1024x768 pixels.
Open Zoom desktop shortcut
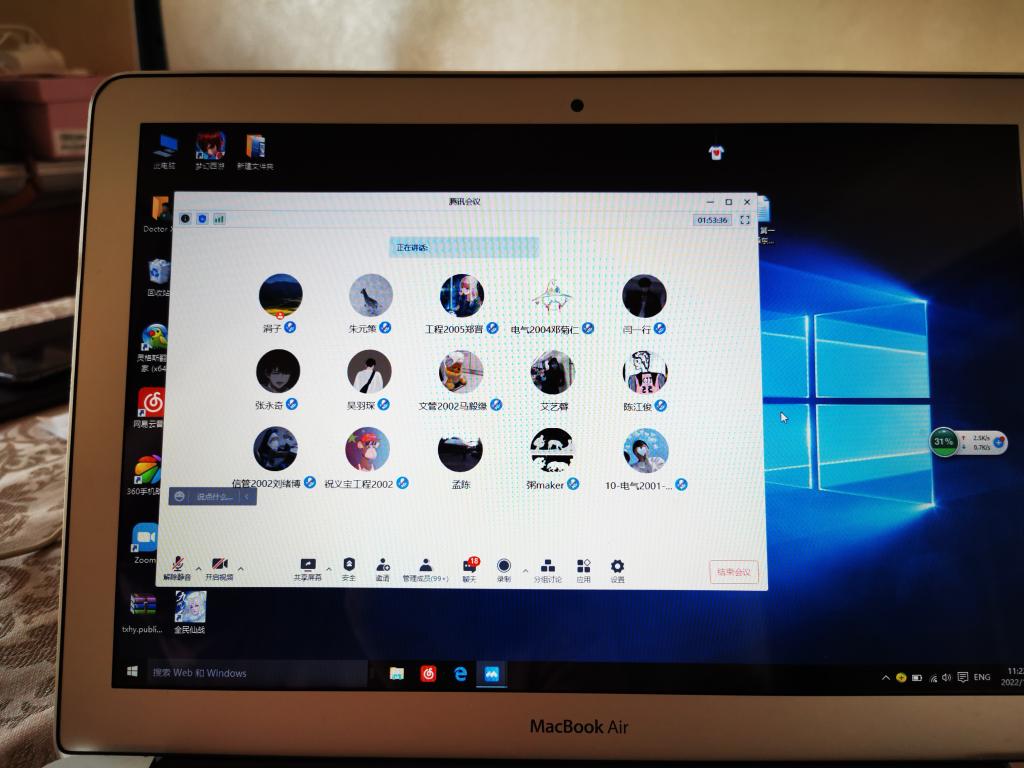pos(145,543)
